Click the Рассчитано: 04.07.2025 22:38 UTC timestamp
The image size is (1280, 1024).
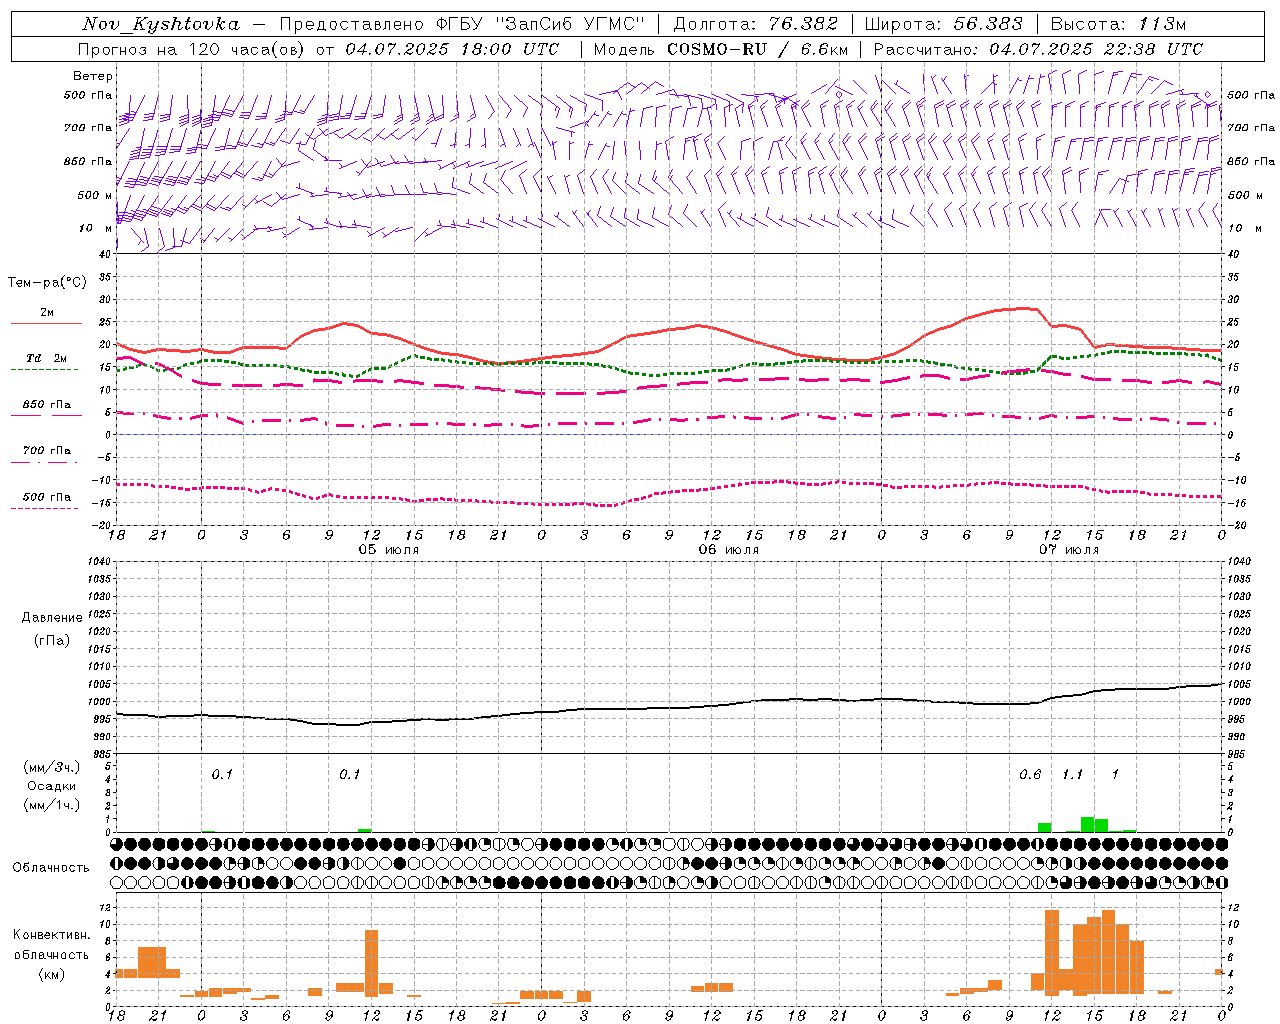pyautogui.click(x=1038, y=49)
